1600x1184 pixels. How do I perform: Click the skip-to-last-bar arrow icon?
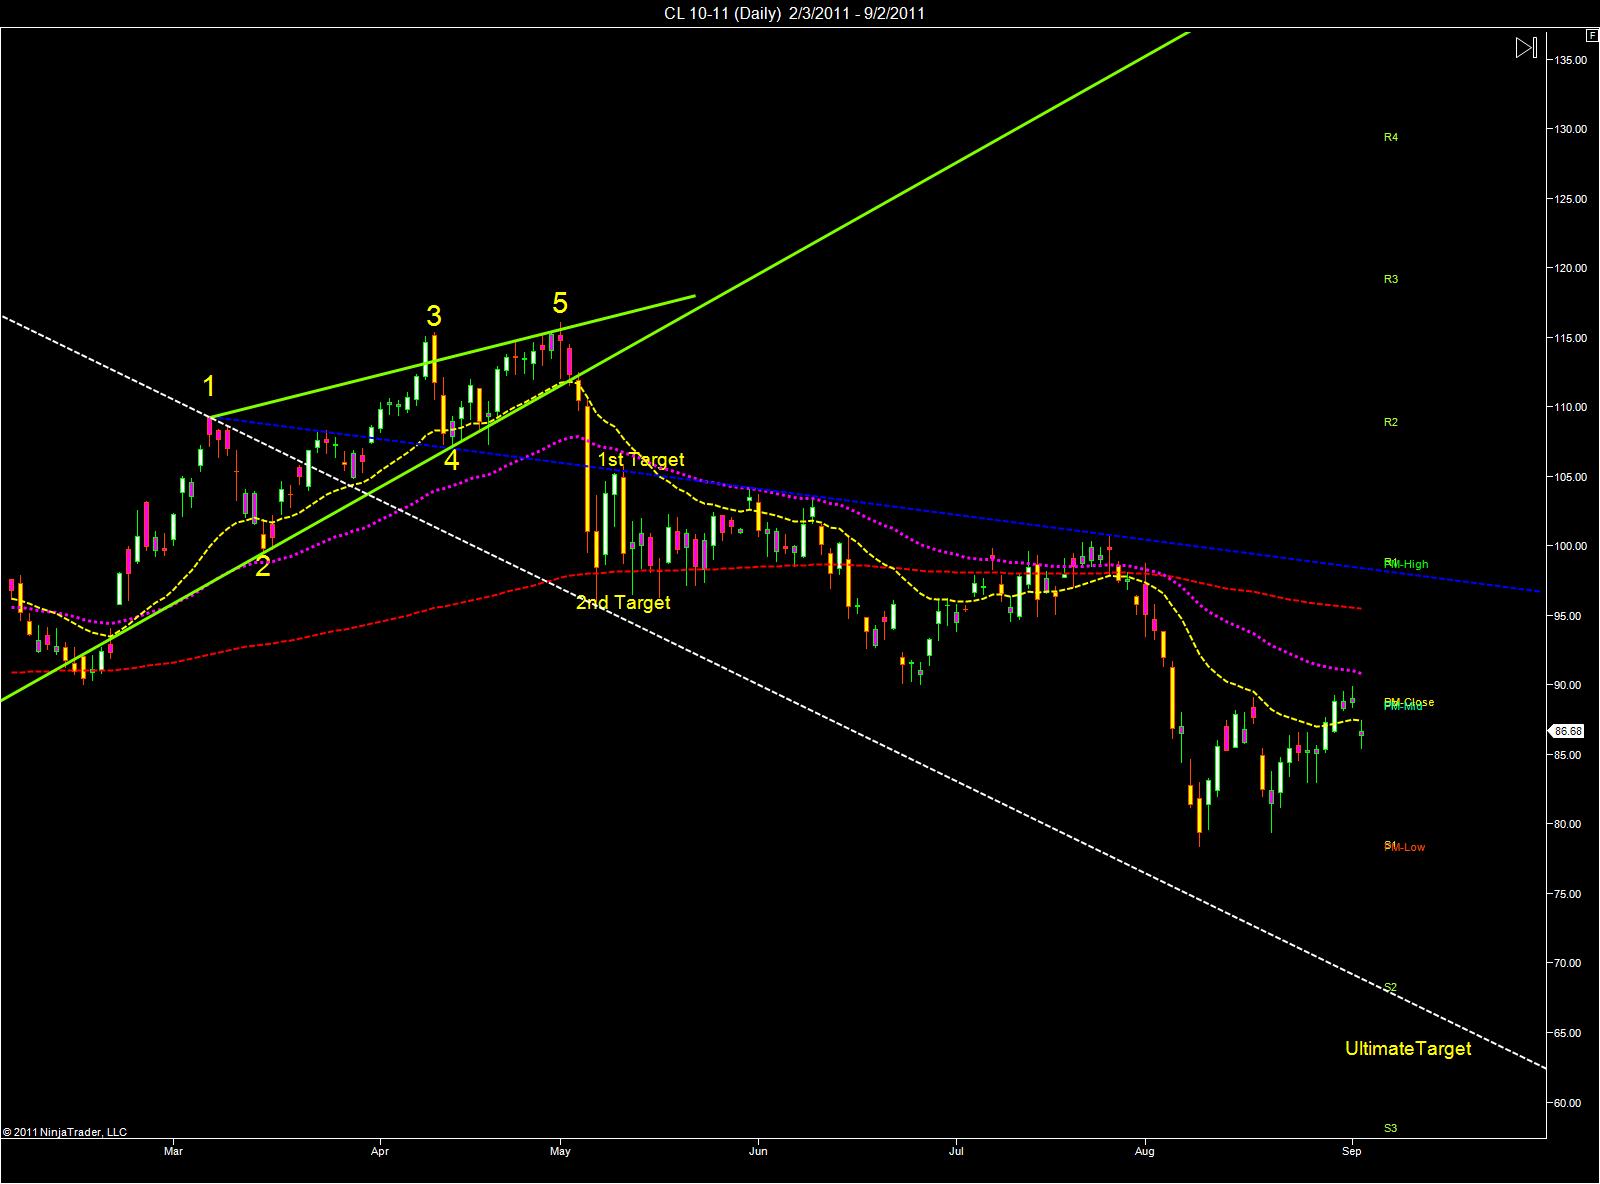point(1526,47)
